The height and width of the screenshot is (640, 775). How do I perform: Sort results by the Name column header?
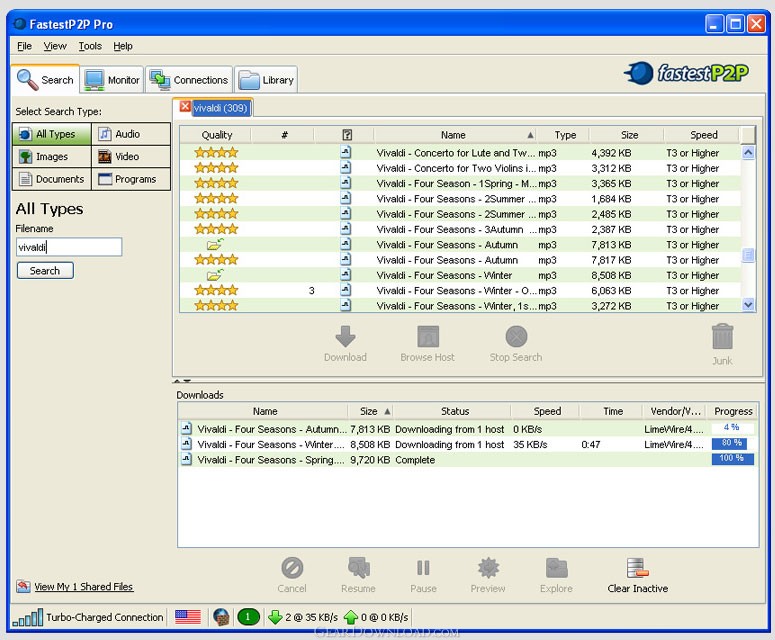[455, 135]
